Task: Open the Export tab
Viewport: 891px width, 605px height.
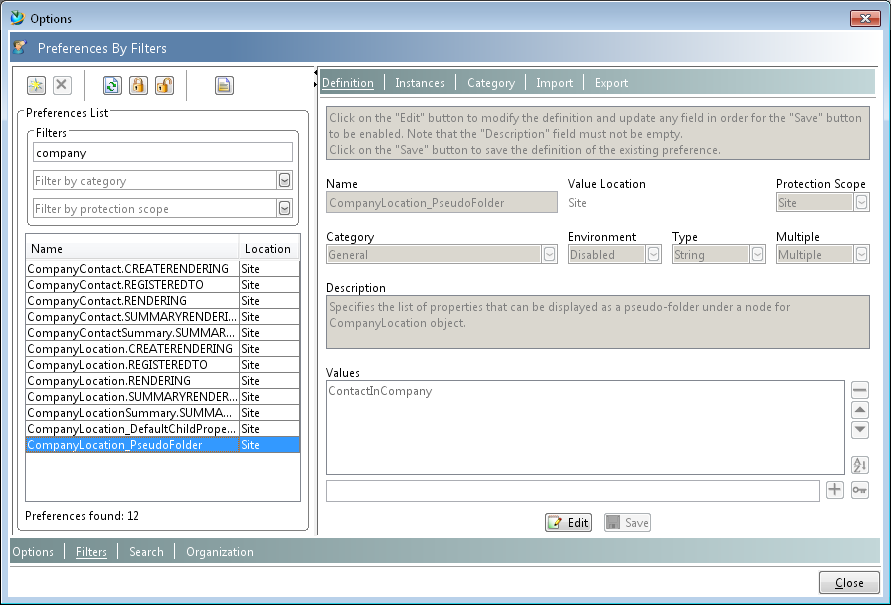Action: pos(611,83)
